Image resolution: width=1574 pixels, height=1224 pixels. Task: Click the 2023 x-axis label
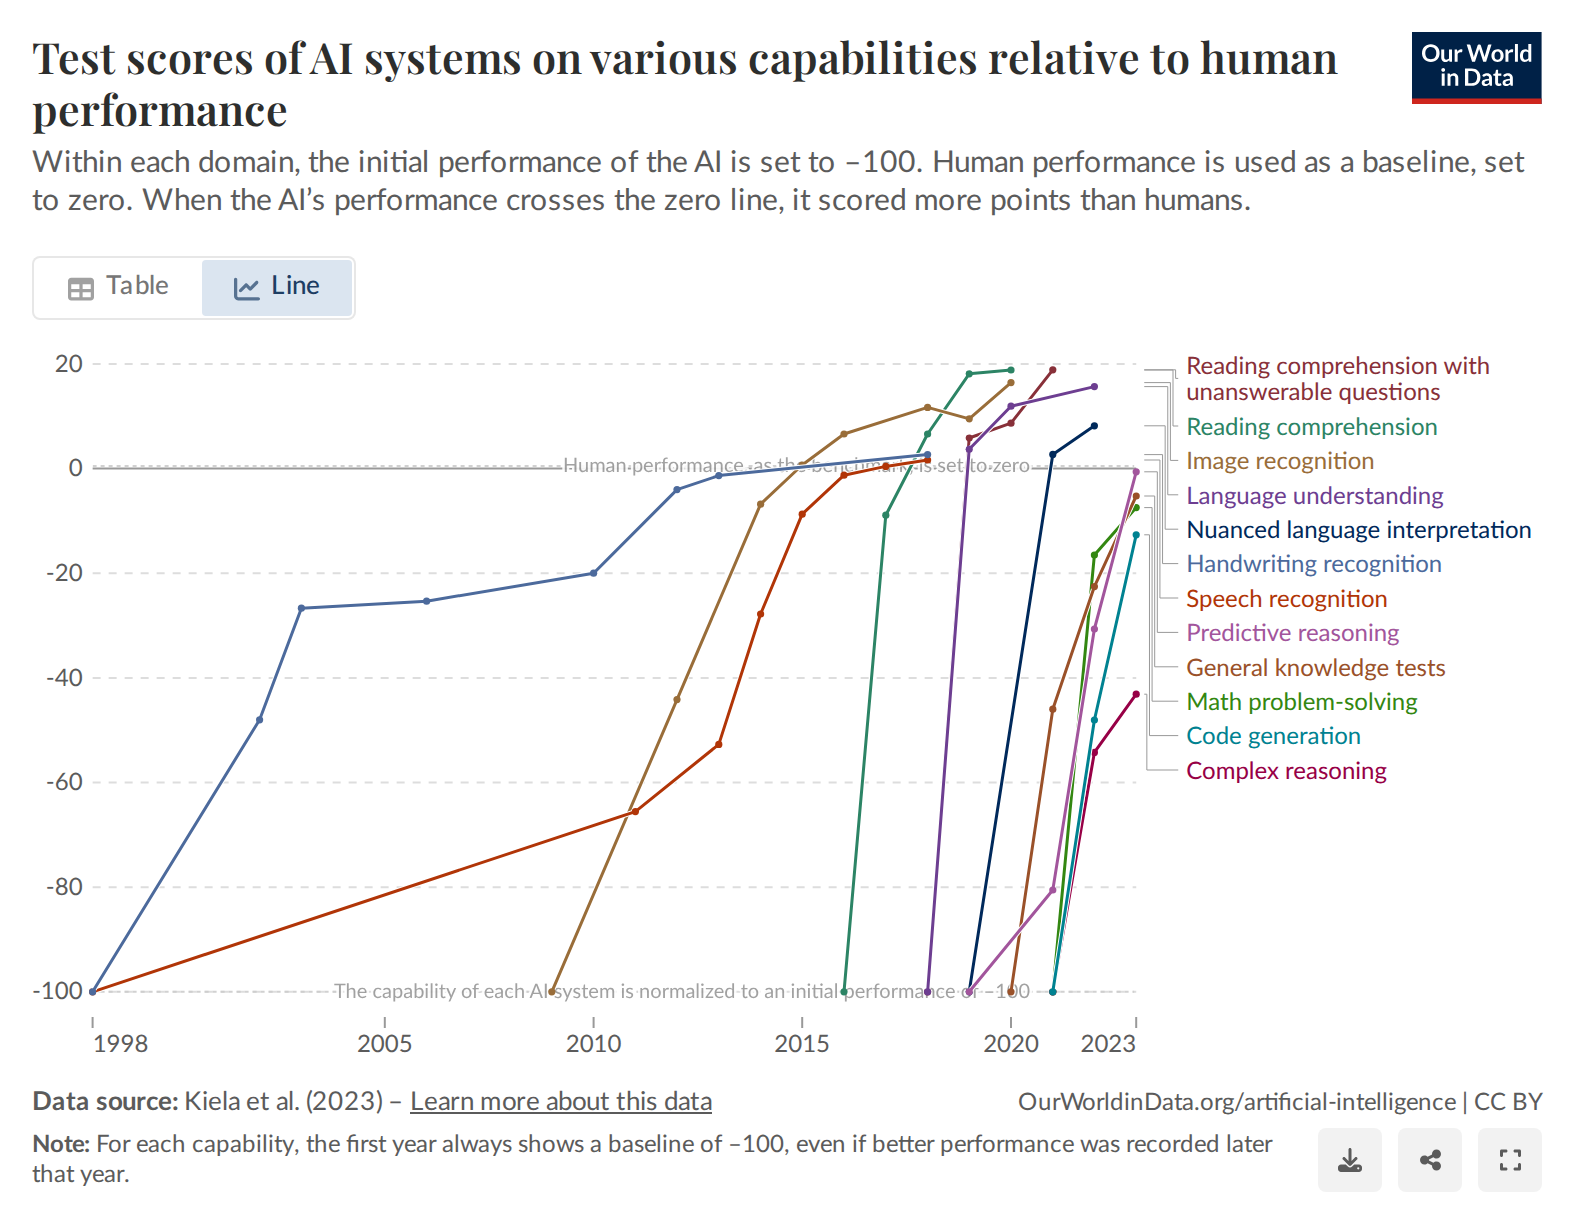coord(1108,1044)
